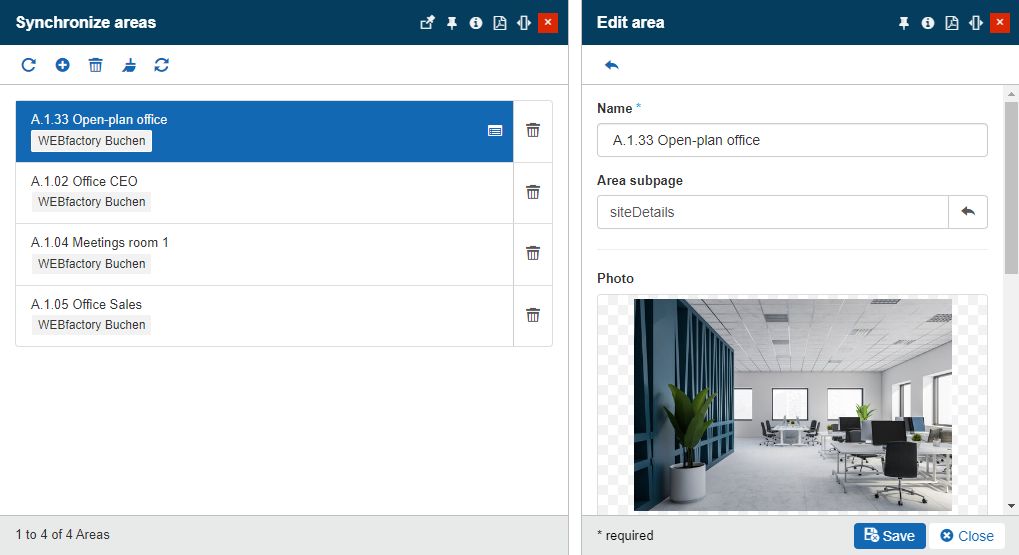The height and width of the screenshot is (555, 1019).
Task: Open PDF help in Edit area header
Action: pyautogui.click(x=952, y=23)
